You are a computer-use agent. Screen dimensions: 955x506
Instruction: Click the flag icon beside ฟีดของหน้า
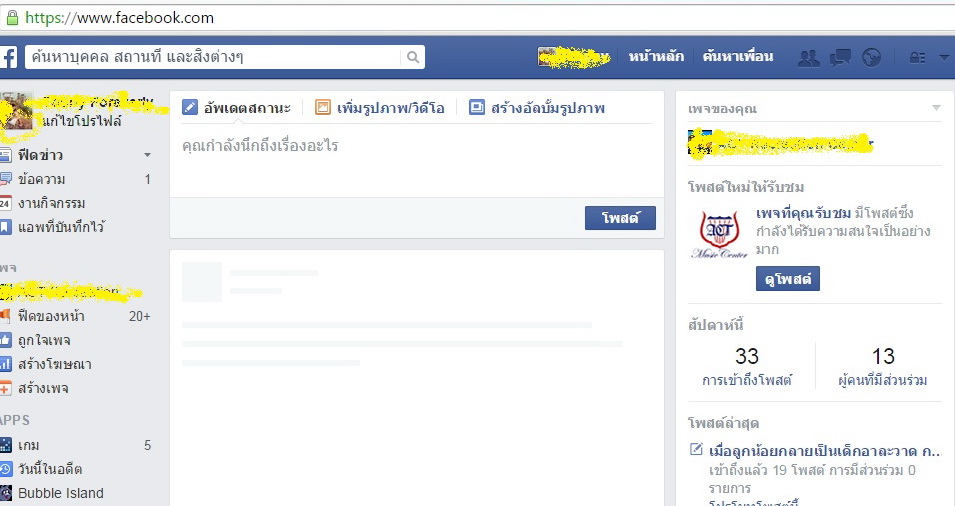coord(5,316)
